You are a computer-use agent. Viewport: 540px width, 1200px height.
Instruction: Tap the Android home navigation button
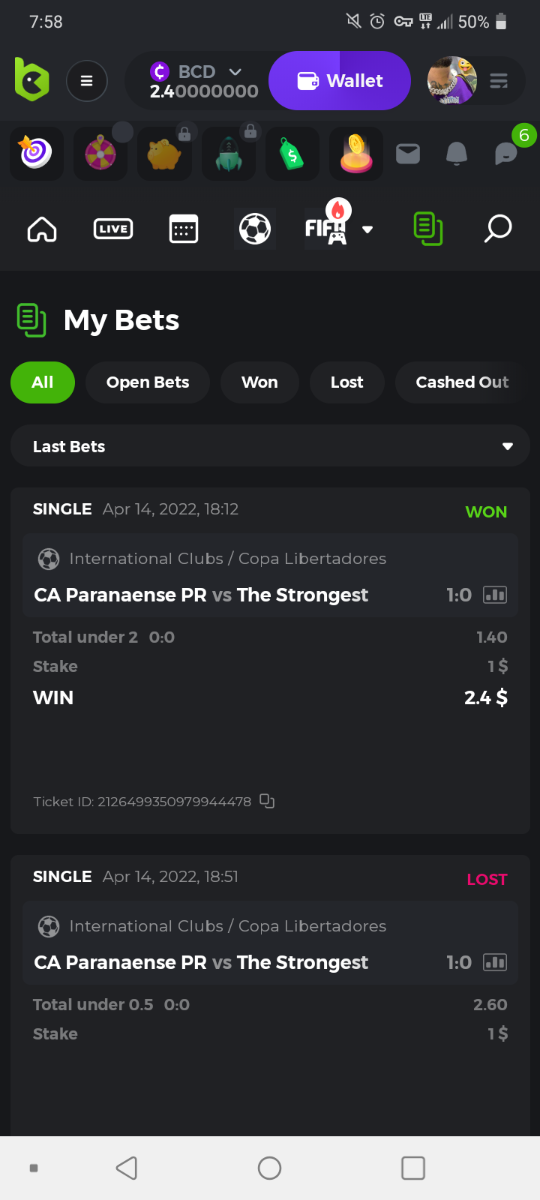(270, 1168)
